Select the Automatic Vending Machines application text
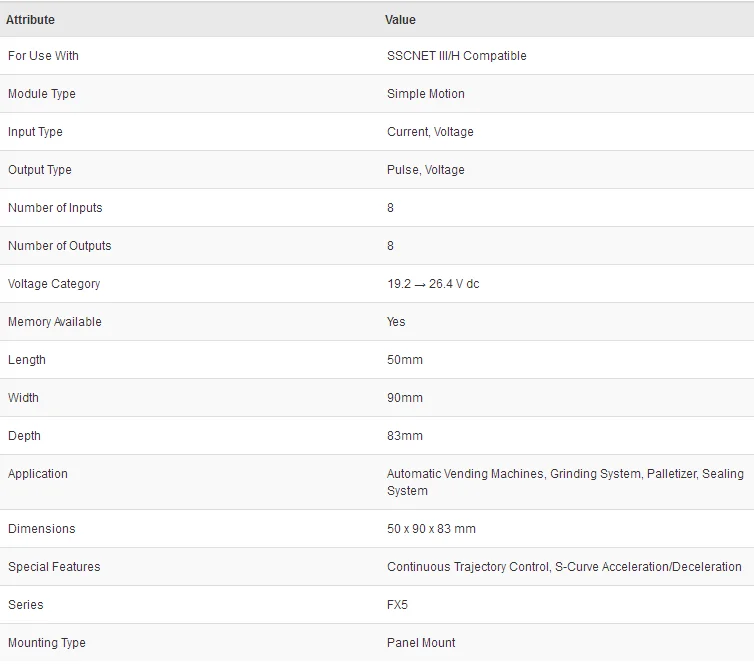The height and width of the screenshot is (665, 754). point(465,474)
